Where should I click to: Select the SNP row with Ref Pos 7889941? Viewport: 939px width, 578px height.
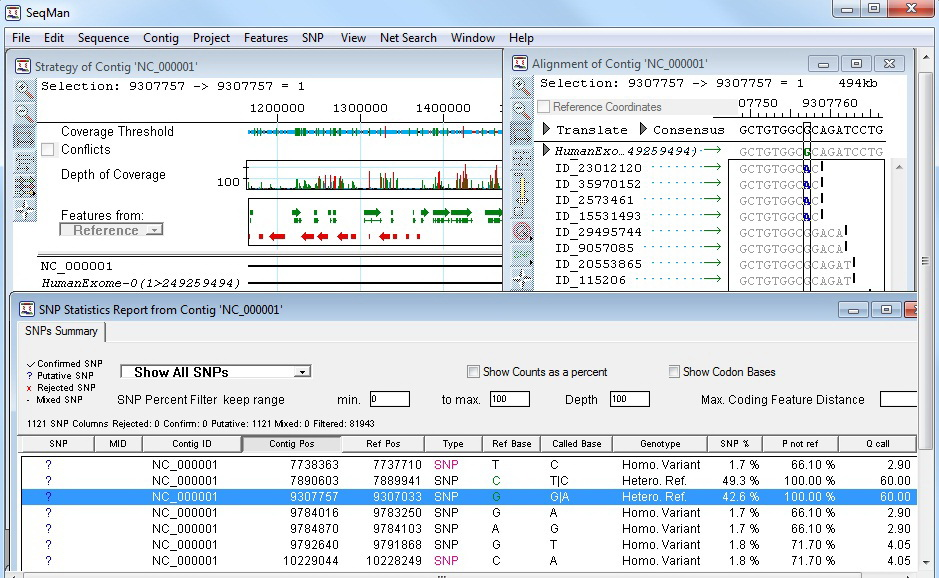pos(469,481)
